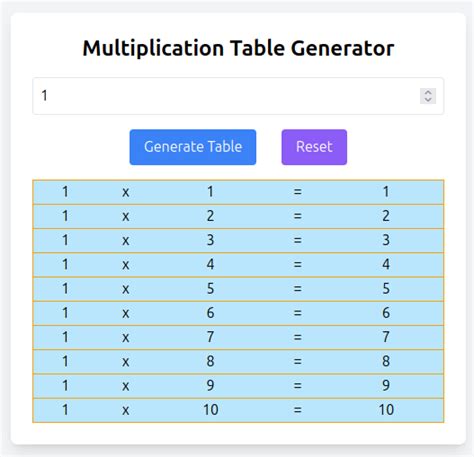Select the row 1 x 2 = 2
The height and width of the screenshot is (457, 474).
point(238,216)
